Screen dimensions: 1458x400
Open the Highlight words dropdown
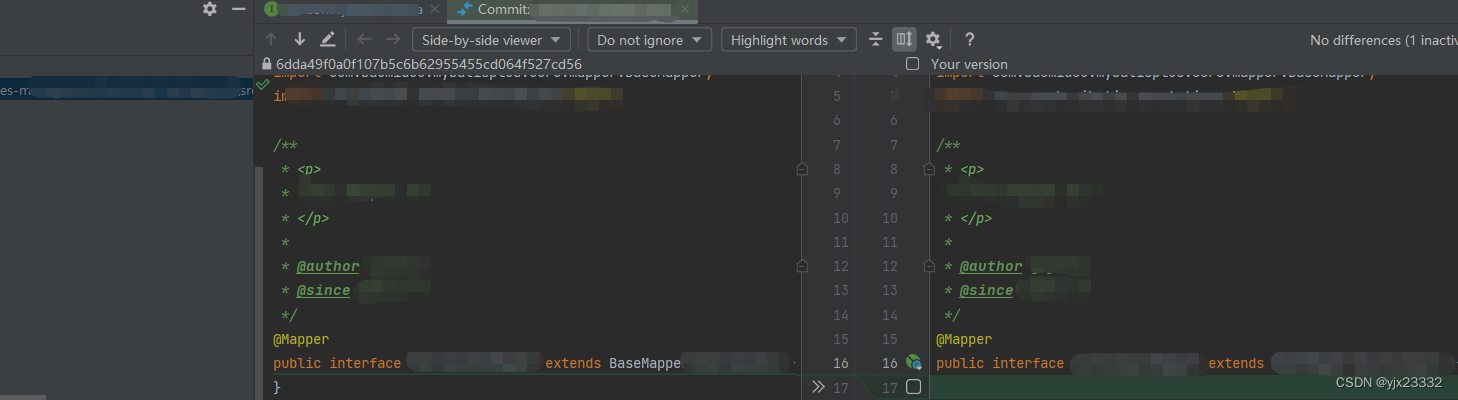click(x=788, y=40)
